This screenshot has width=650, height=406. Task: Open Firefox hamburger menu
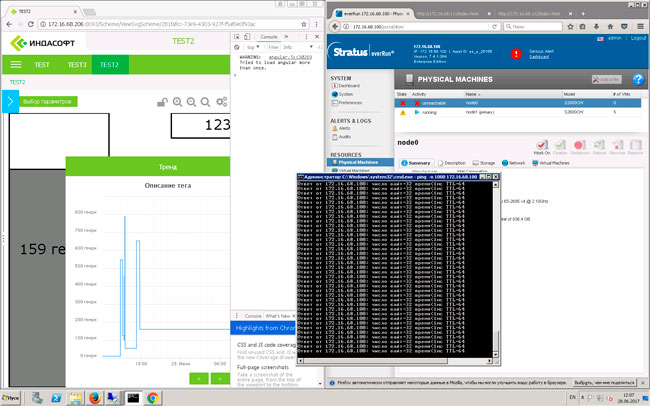click(640, 27)
